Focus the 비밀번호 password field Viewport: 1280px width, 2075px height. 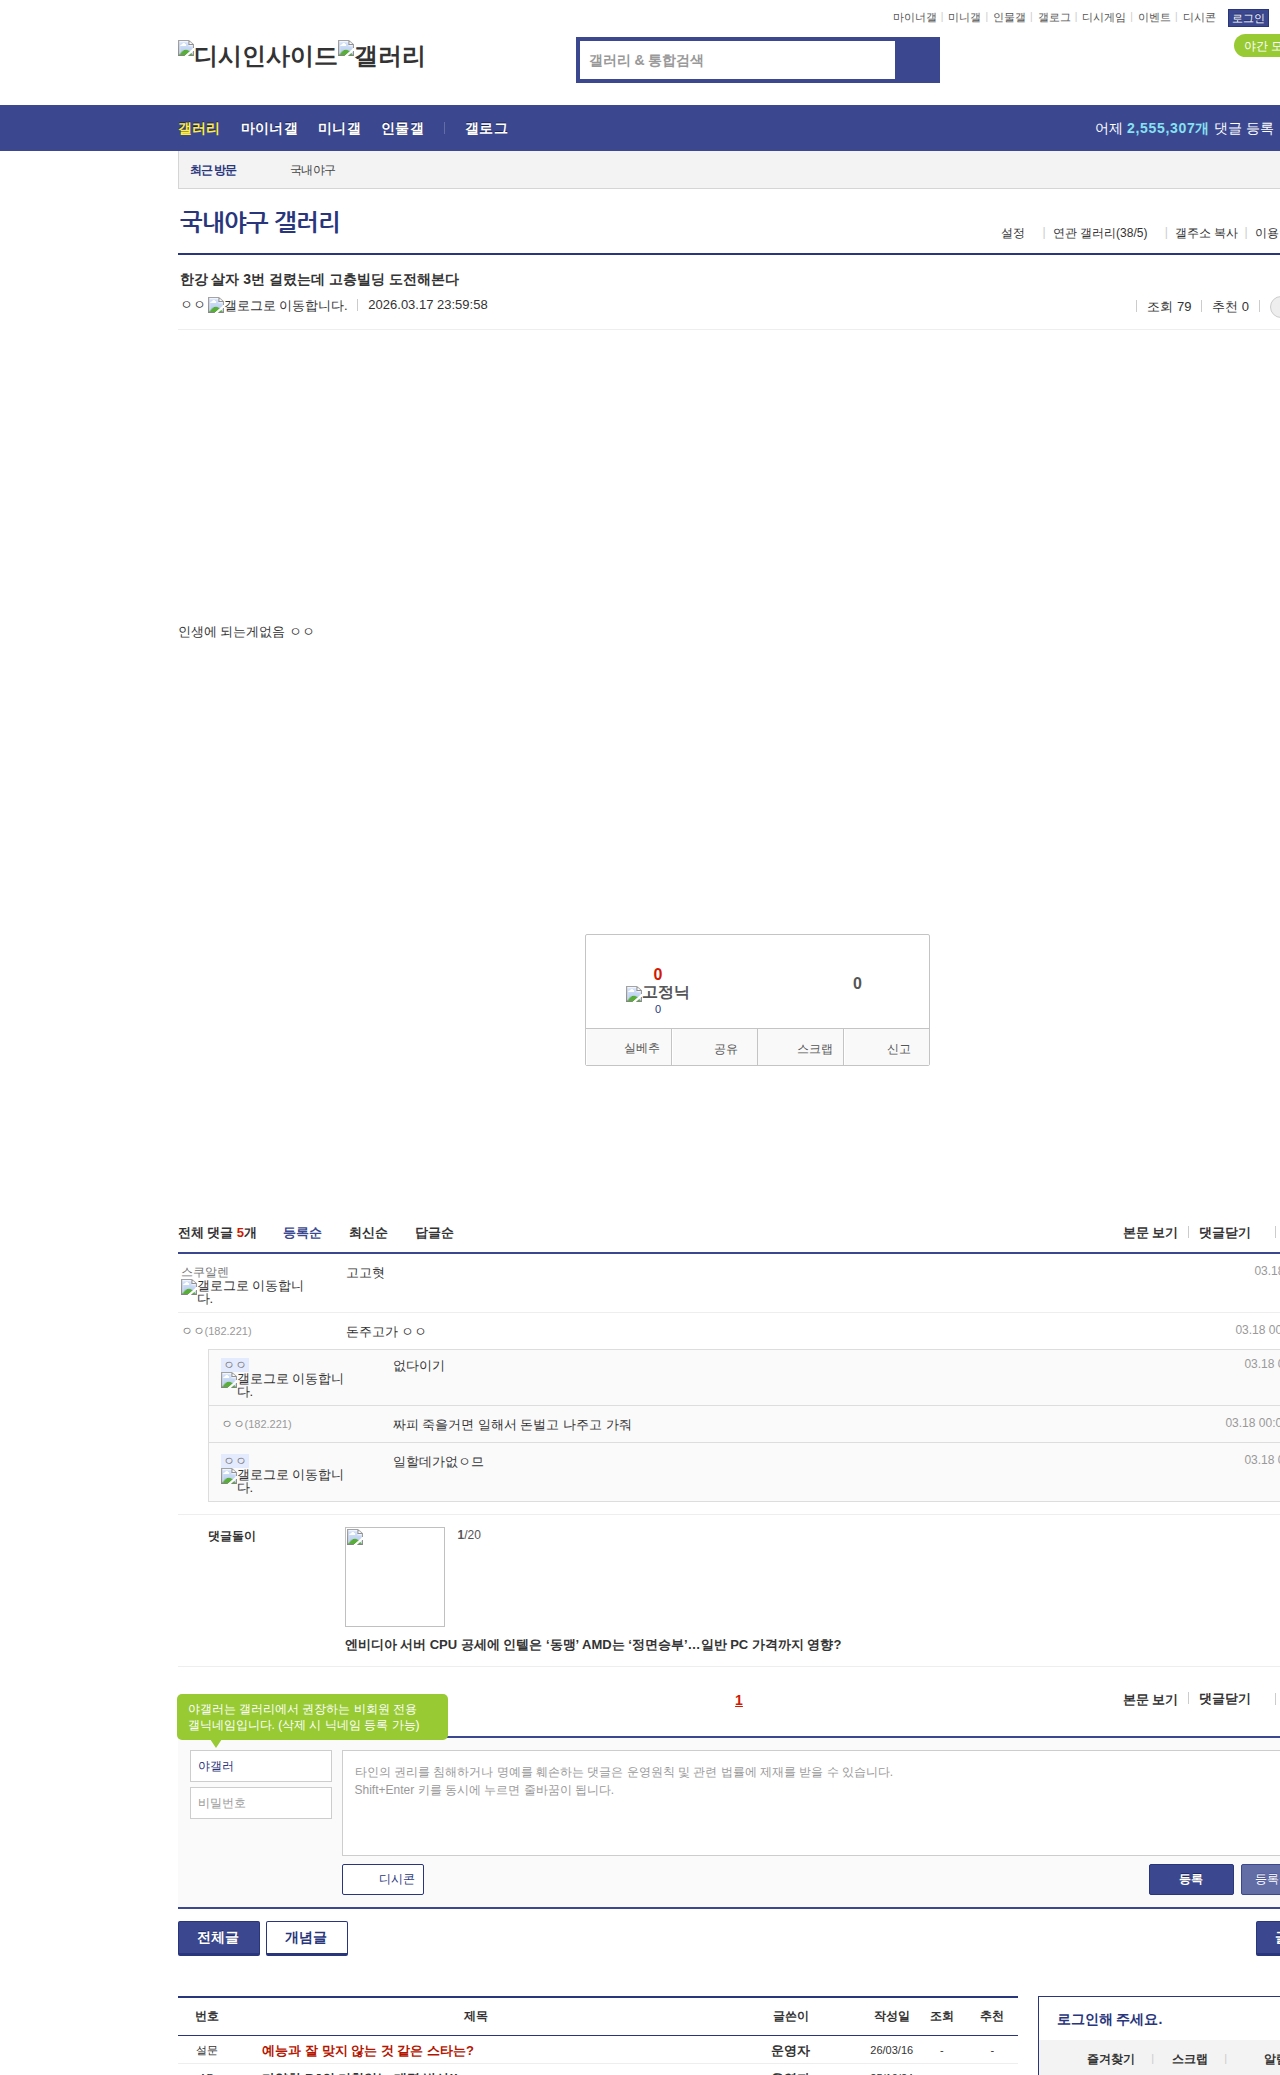pos(261,1803)
